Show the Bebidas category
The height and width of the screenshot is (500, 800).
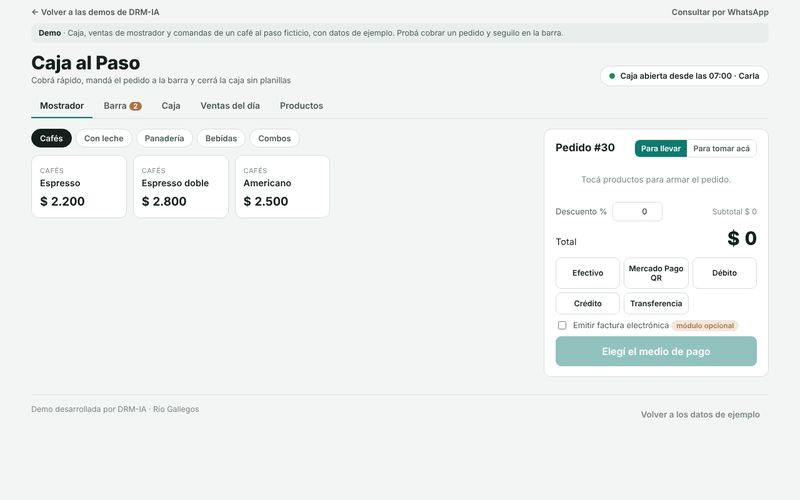coord(221,138)
